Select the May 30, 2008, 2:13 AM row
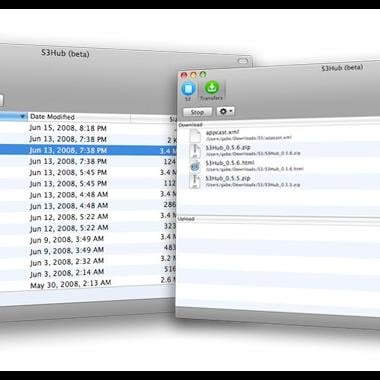 [x=87, y=284]
